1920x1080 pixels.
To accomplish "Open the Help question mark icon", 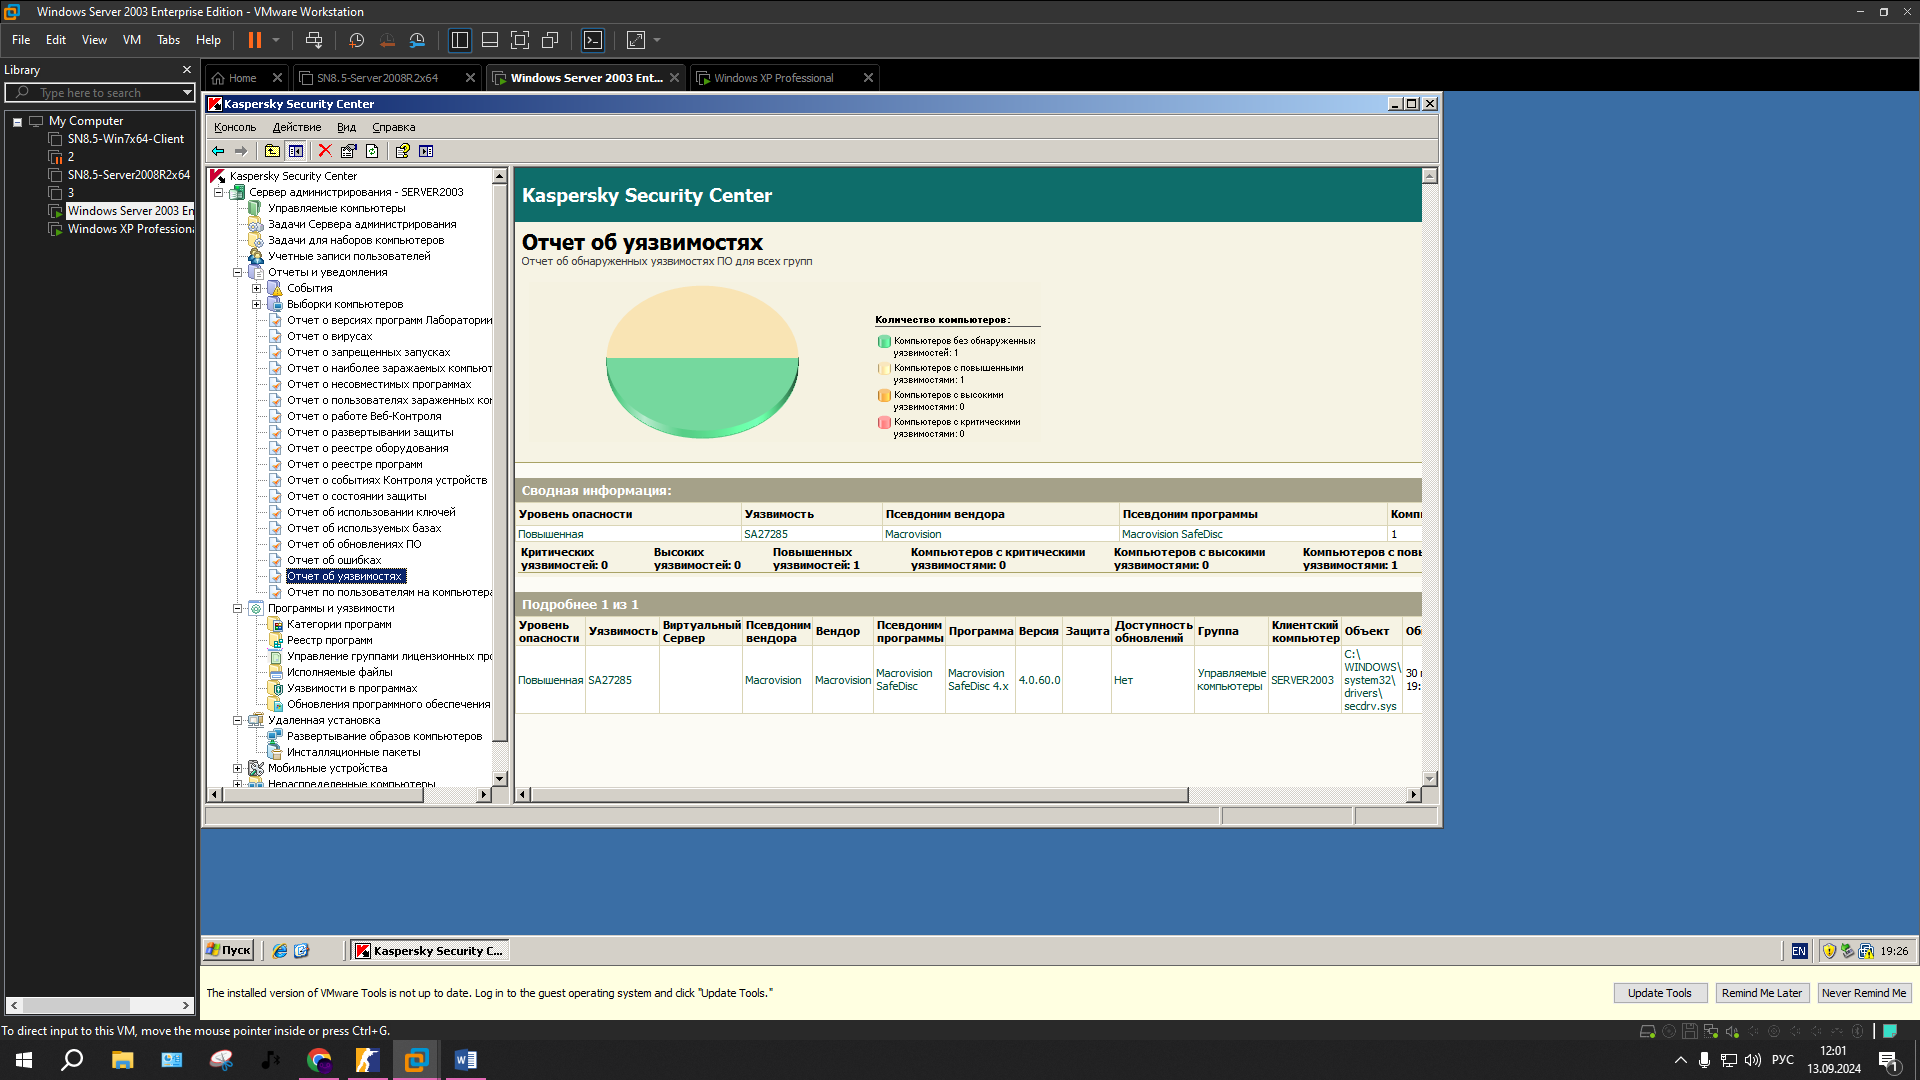I will [402, 151].
